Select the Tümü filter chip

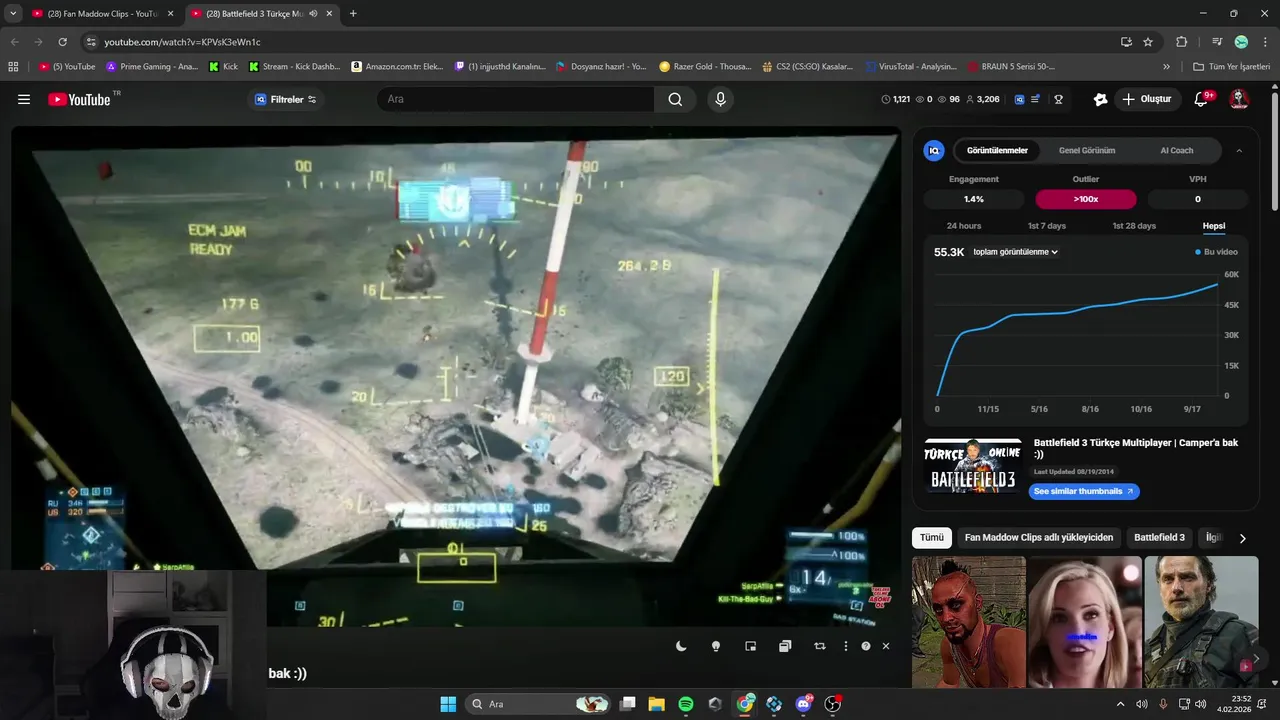932,537
